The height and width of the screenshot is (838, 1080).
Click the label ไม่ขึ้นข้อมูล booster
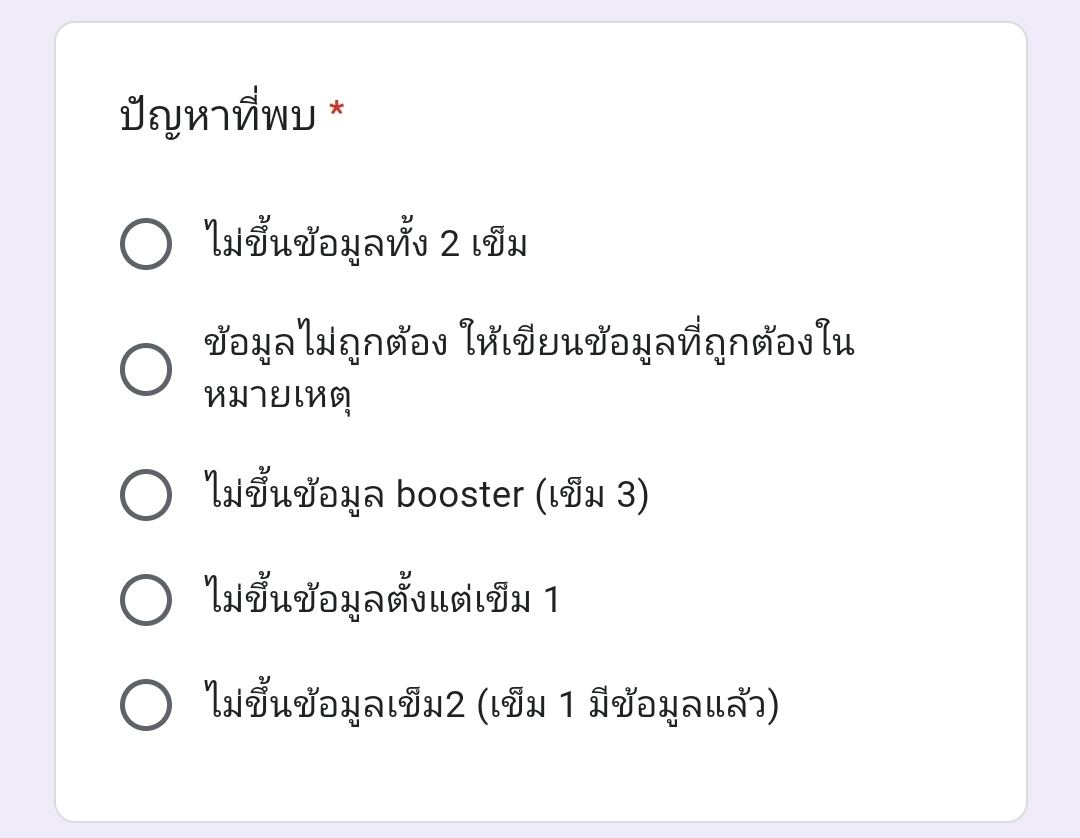click(364, 493)
